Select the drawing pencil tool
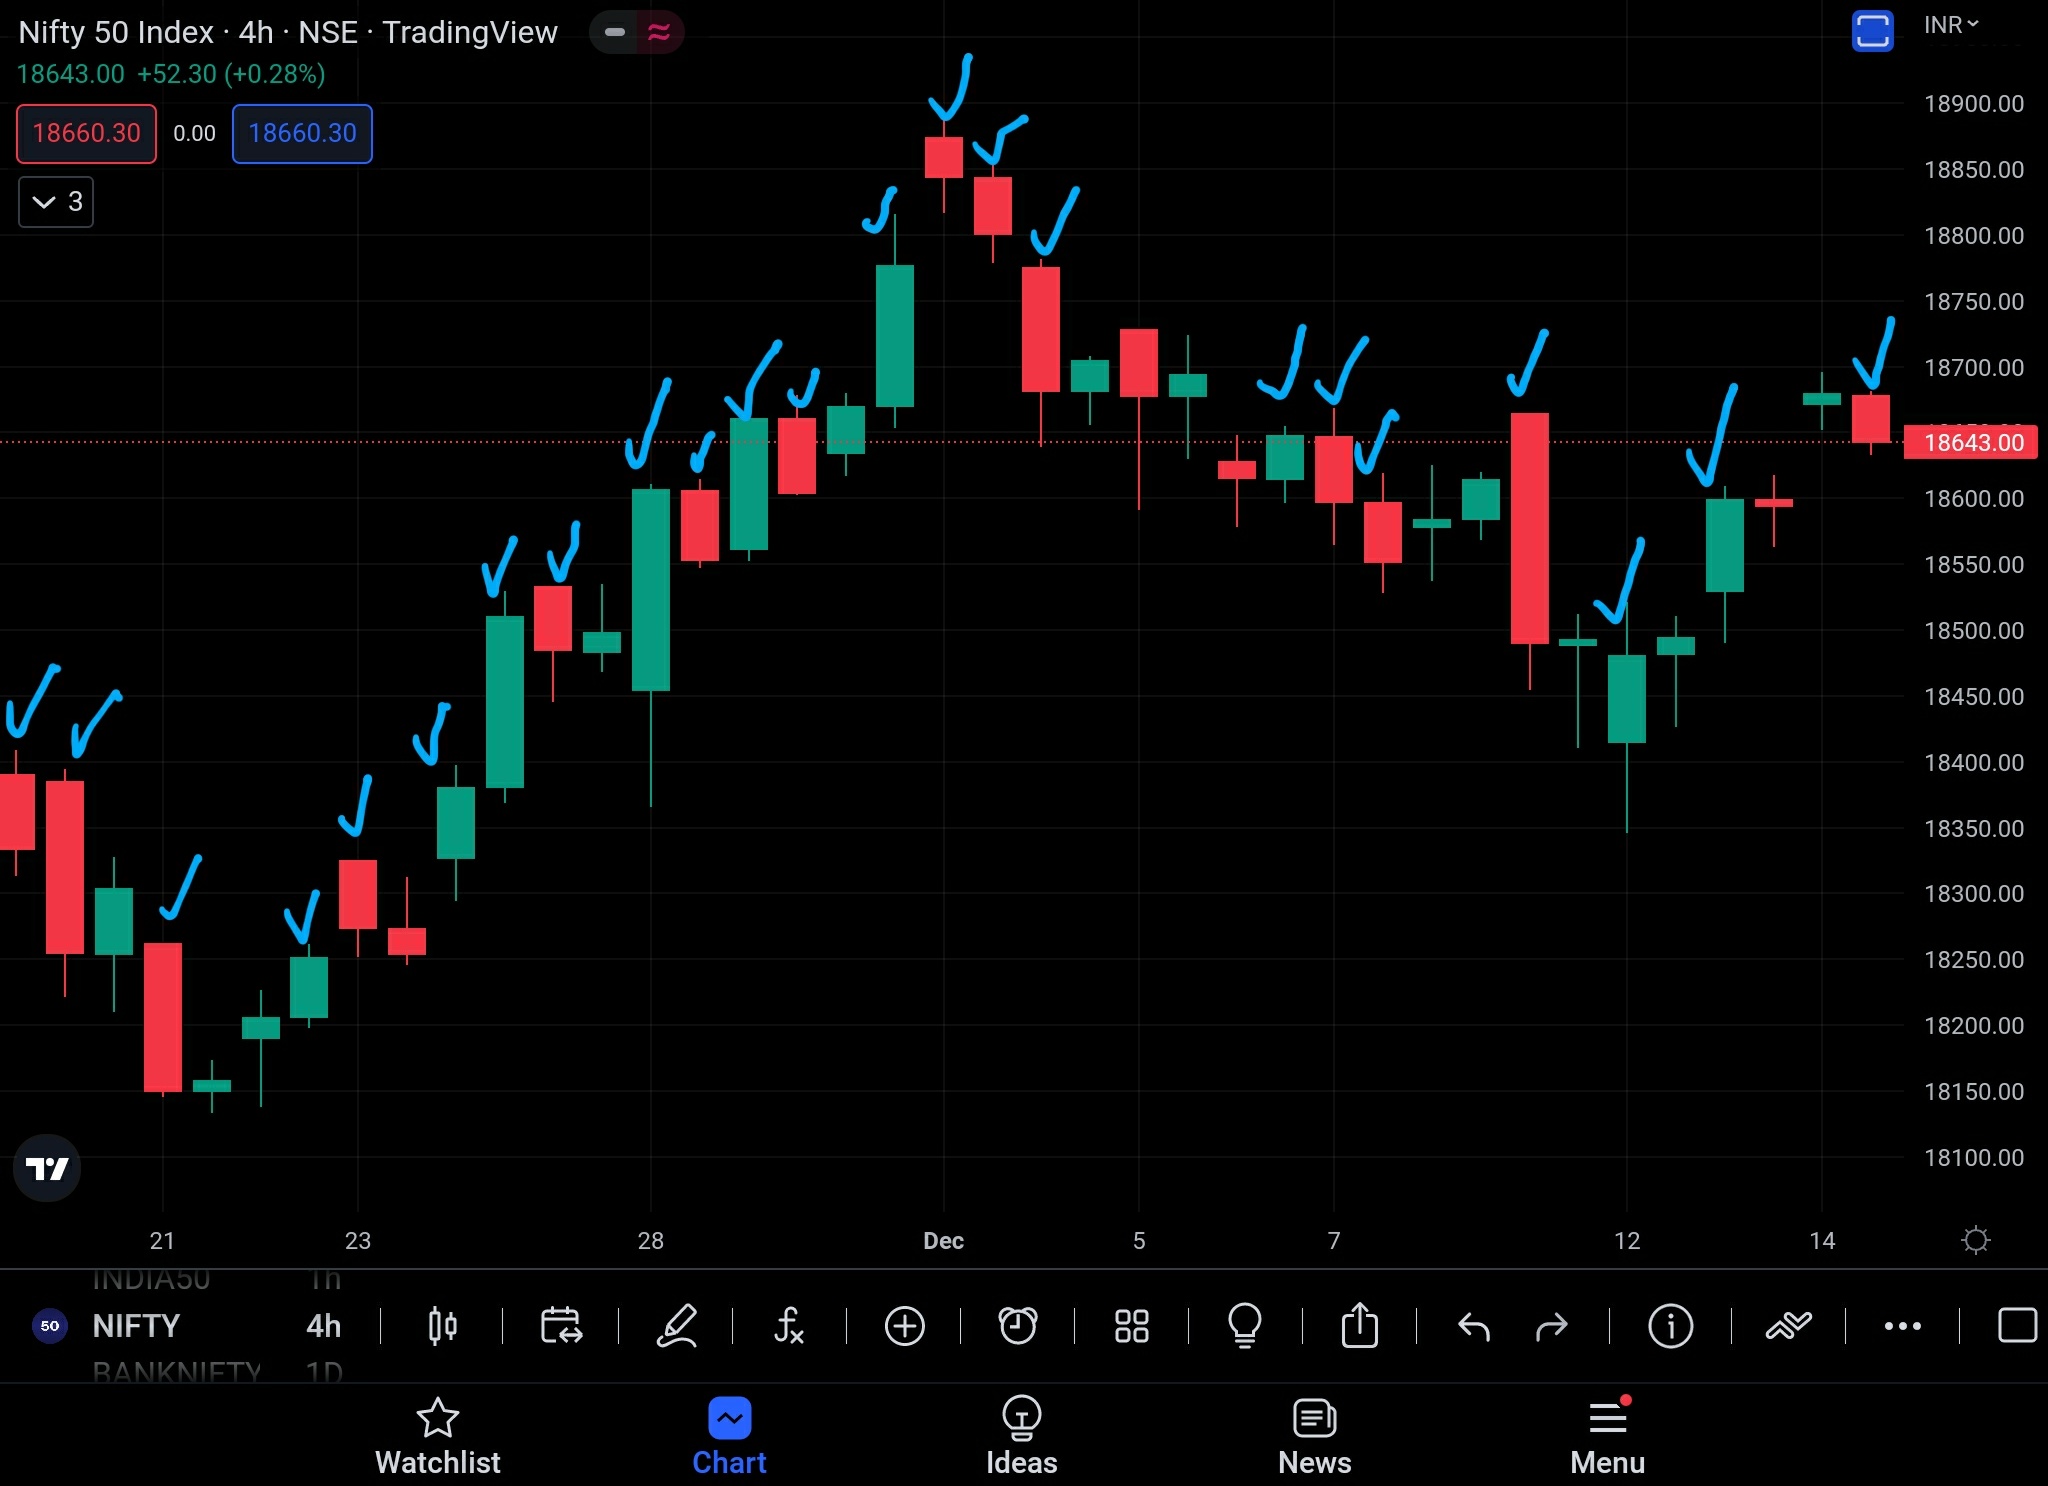The image size is (2048, 1486). [x=676, y=1326]
